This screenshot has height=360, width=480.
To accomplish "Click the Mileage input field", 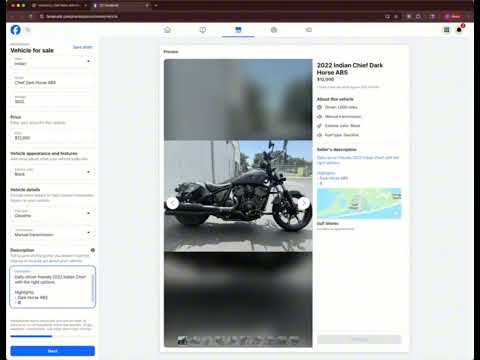I will (52, 100).
